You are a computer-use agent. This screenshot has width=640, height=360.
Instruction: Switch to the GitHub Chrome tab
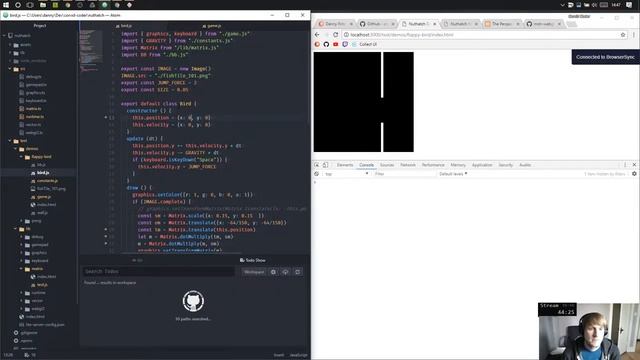[x=376, y=24]
